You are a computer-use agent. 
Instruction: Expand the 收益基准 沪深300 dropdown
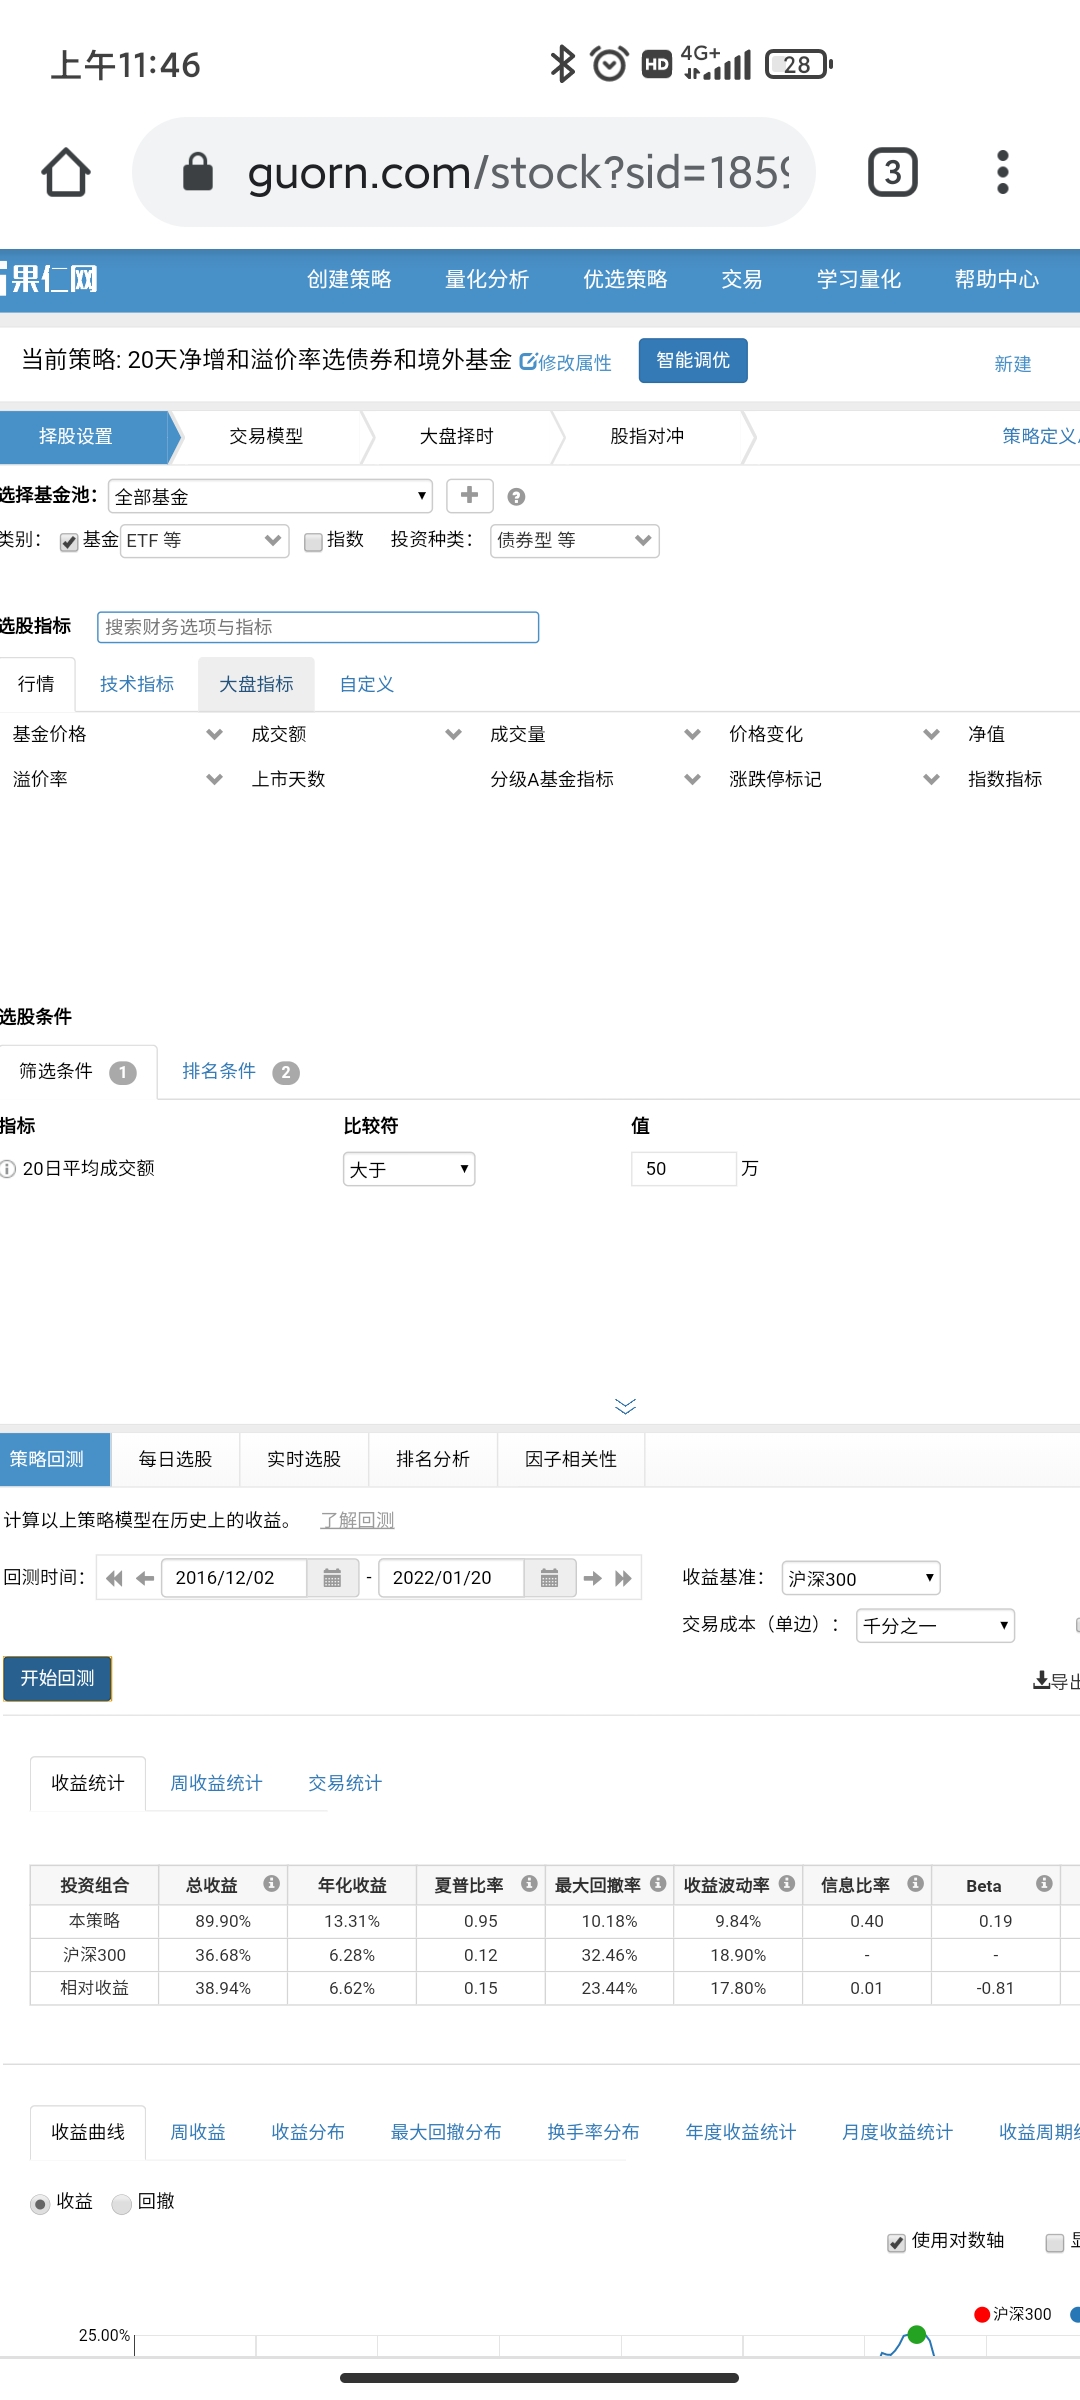[860, 1578]
